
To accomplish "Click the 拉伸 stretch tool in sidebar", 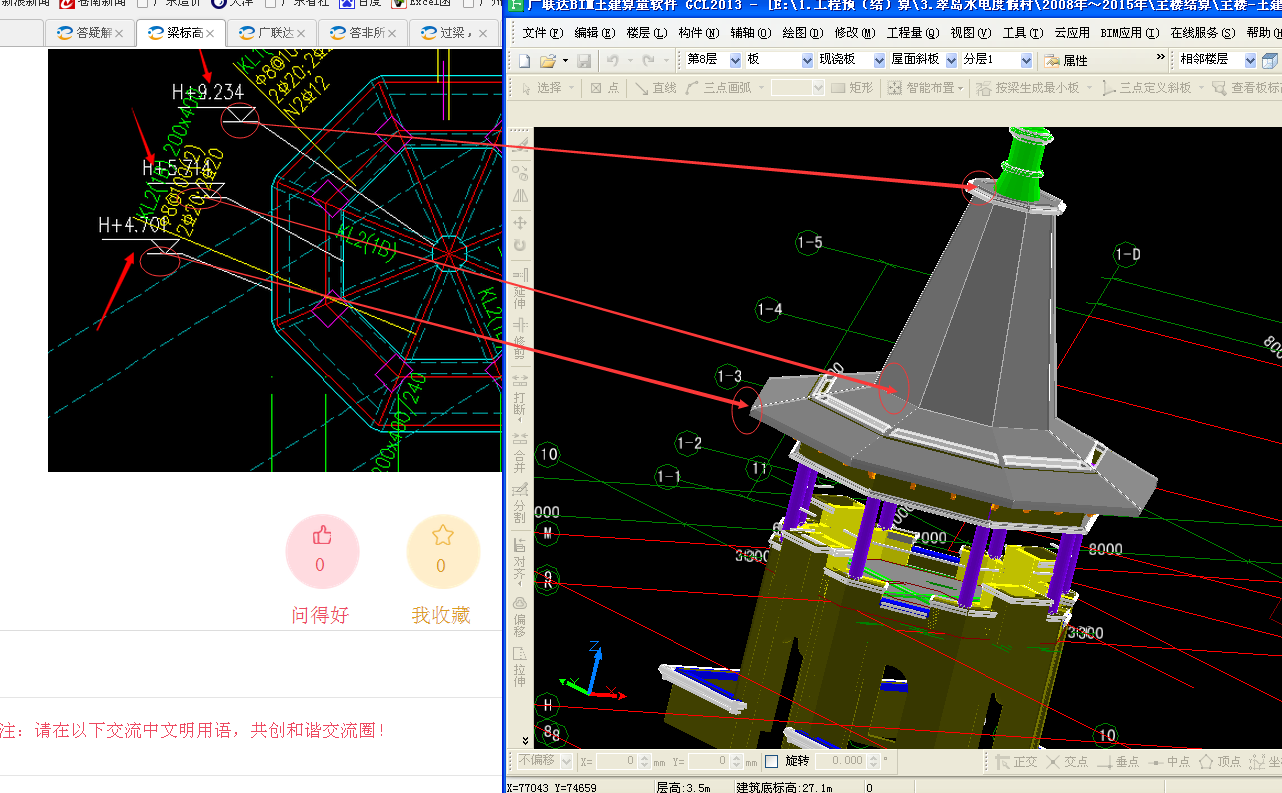I will (x=520, y=669).
